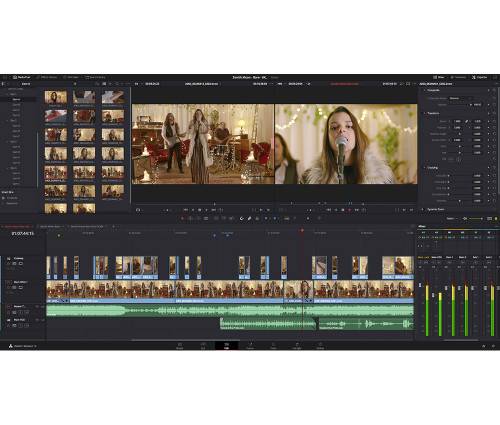
Task: Open the source viewer zoom dropdown
Action: pos(136,84)
